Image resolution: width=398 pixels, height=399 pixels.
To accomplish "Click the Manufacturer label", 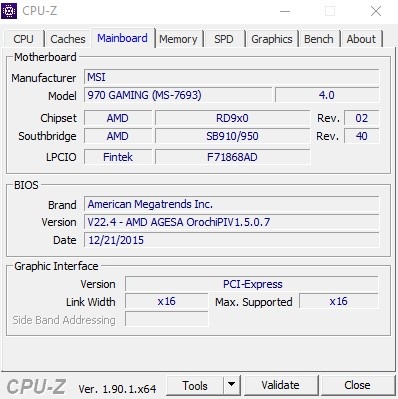I will (x=44, y=78).
